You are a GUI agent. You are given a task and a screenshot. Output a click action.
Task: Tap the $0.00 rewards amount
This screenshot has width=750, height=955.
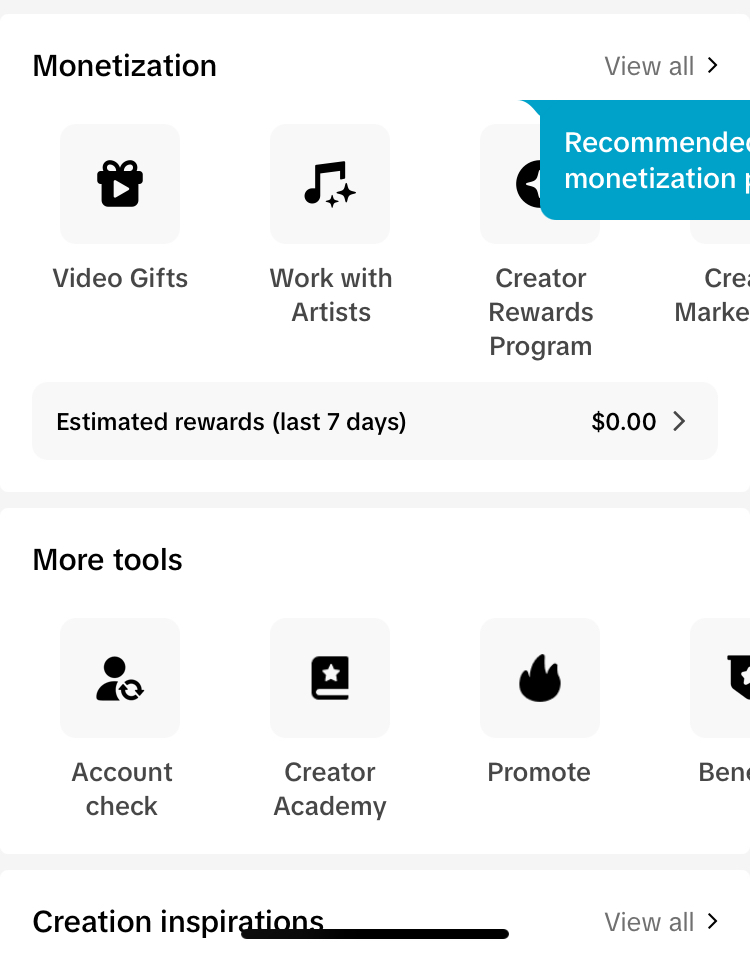pos(623,421)
